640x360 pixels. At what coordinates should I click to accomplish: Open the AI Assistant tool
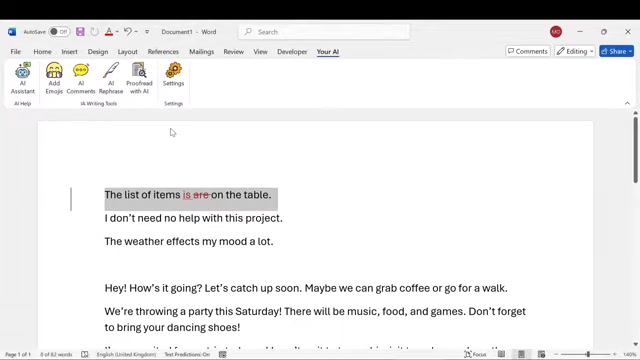pyautogui.click(x=22, y=78)
